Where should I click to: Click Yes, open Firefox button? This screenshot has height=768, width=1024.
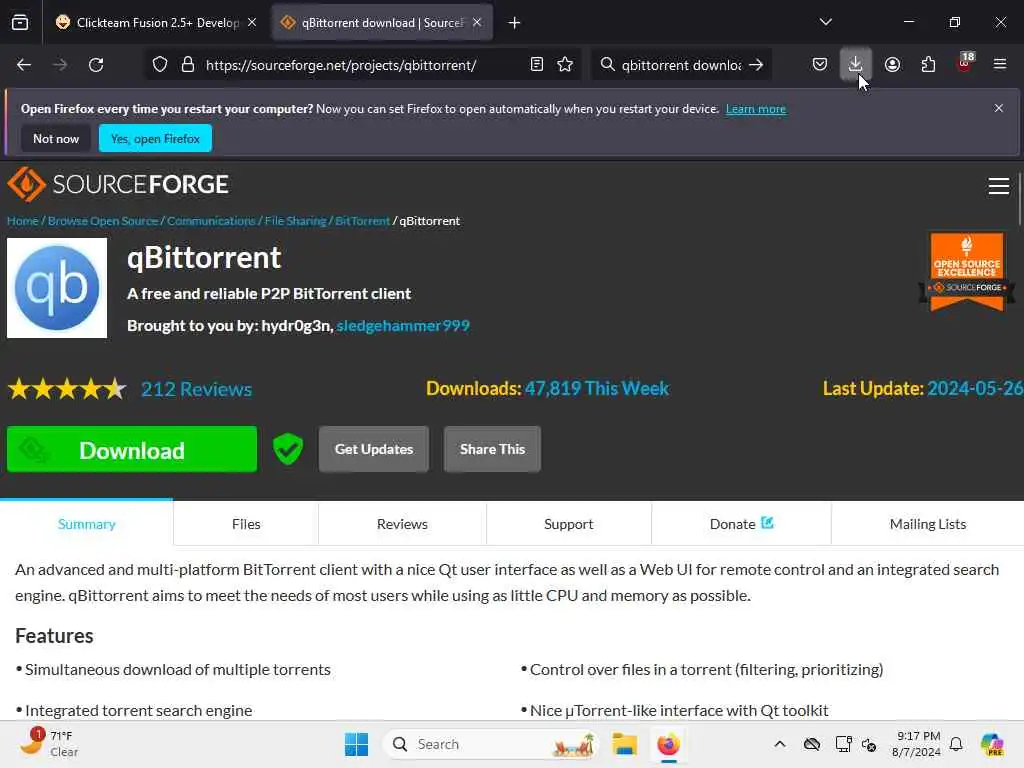(x=155, y=139)
